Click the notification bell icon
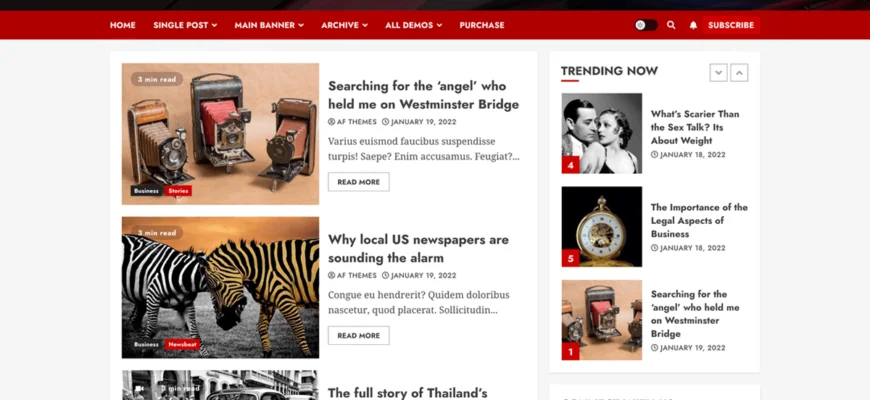Viewport: 870px width, 400px height. [693, 25]
